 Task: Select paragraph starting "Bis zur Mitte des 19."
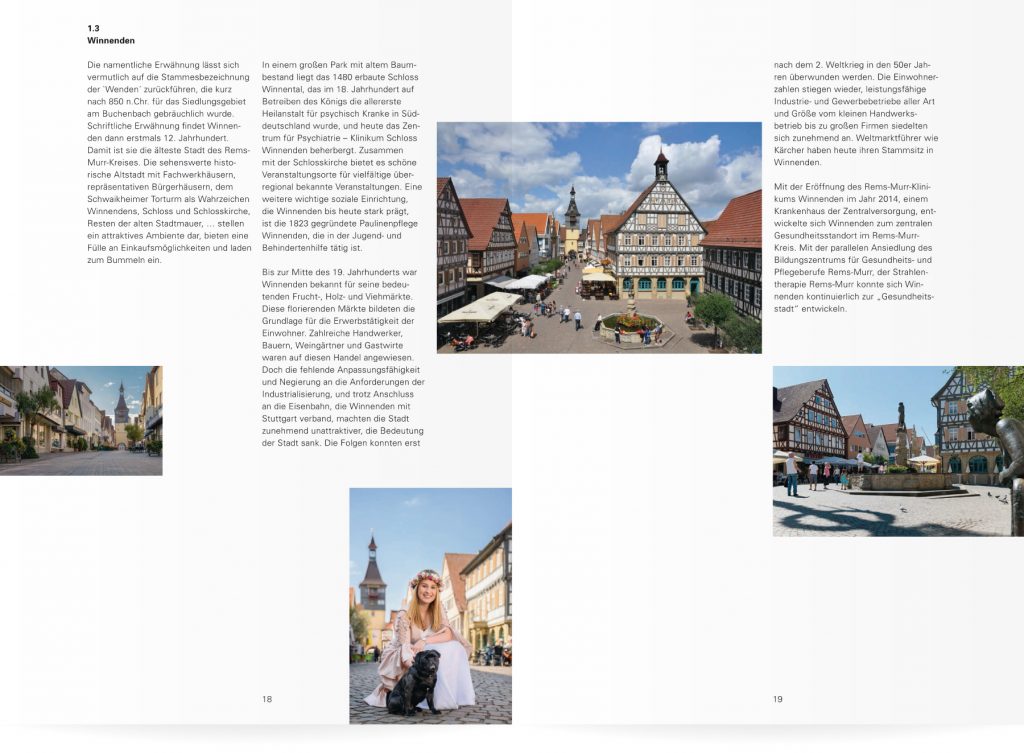tap(341, 358)
